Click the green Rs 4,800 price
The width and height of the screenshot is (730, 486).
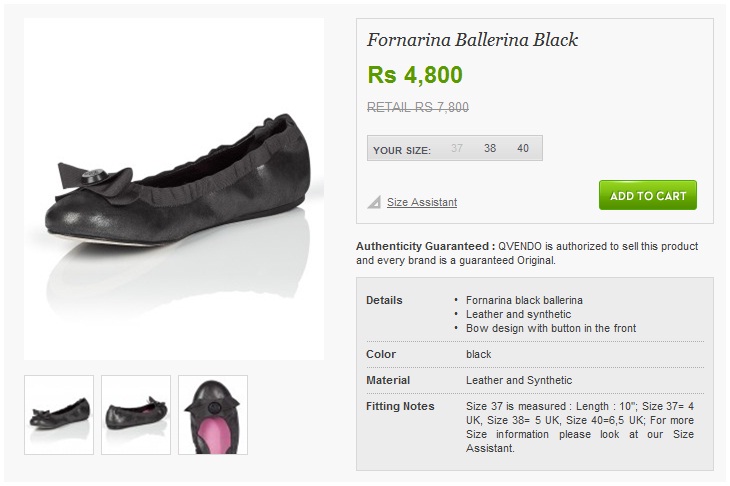tap(415, 75)
